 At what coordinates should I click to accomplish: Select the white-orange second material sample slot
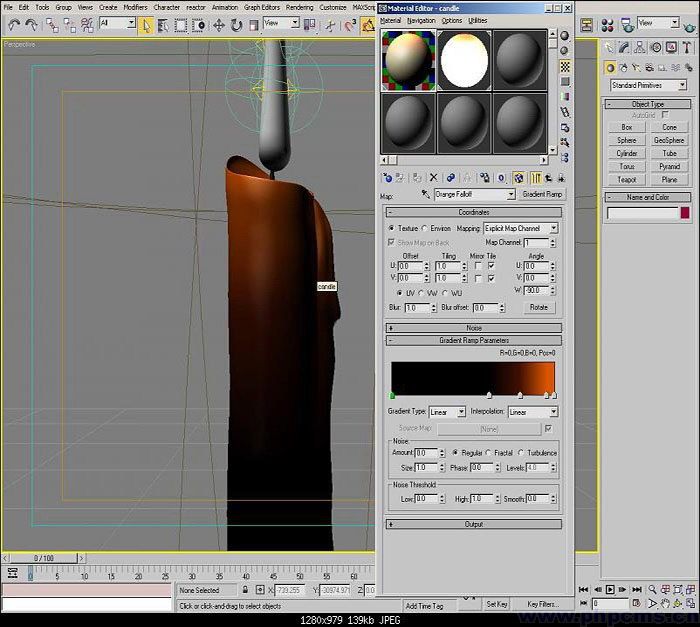point(464,60)
